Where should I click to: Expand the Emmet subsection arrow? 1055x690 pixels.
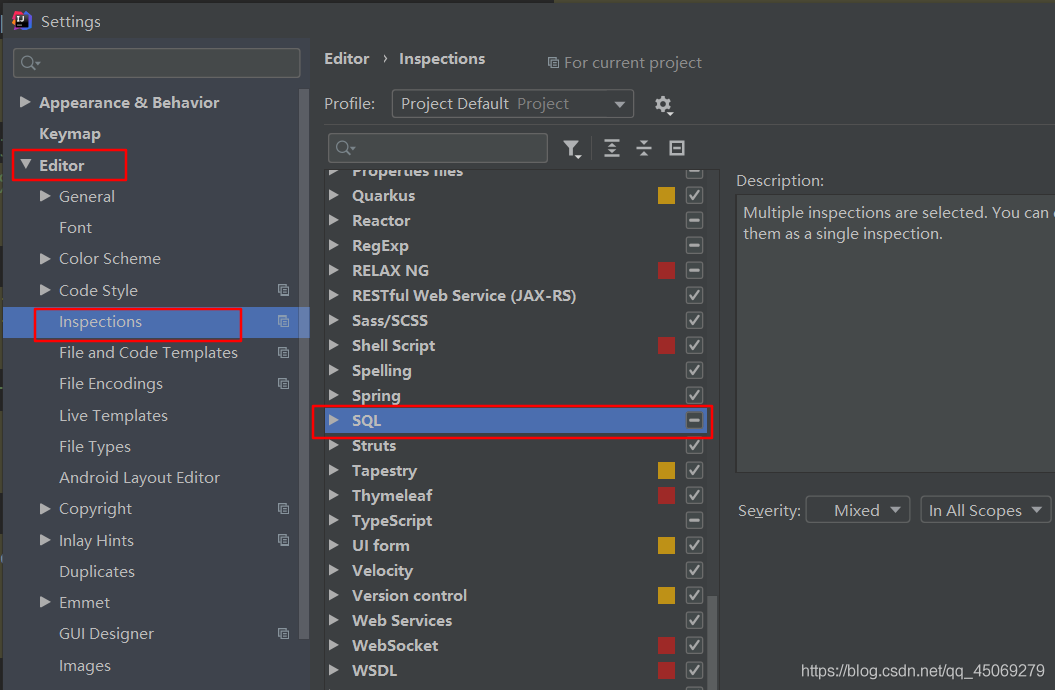click(x=45, y=602)
